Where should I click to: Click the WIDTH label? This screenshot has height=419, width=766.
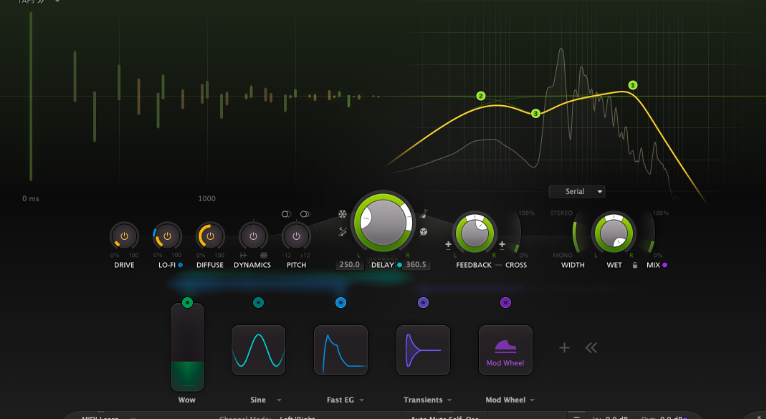[x=573, y=265]
